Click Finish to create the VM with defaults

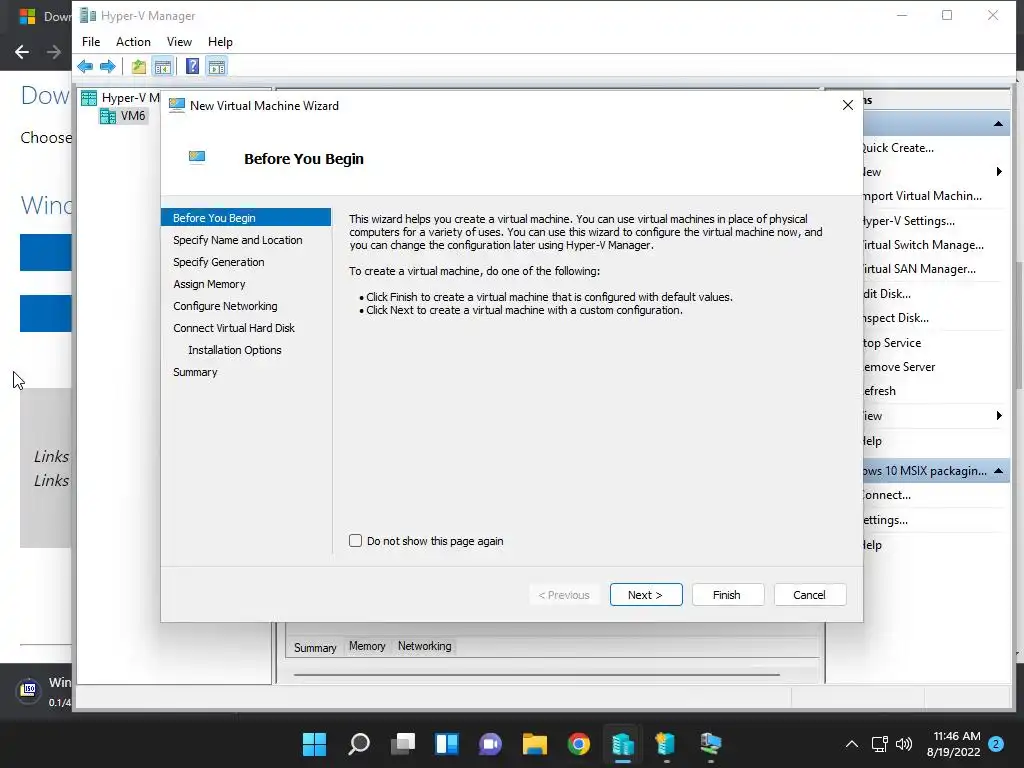click(728, 595)
